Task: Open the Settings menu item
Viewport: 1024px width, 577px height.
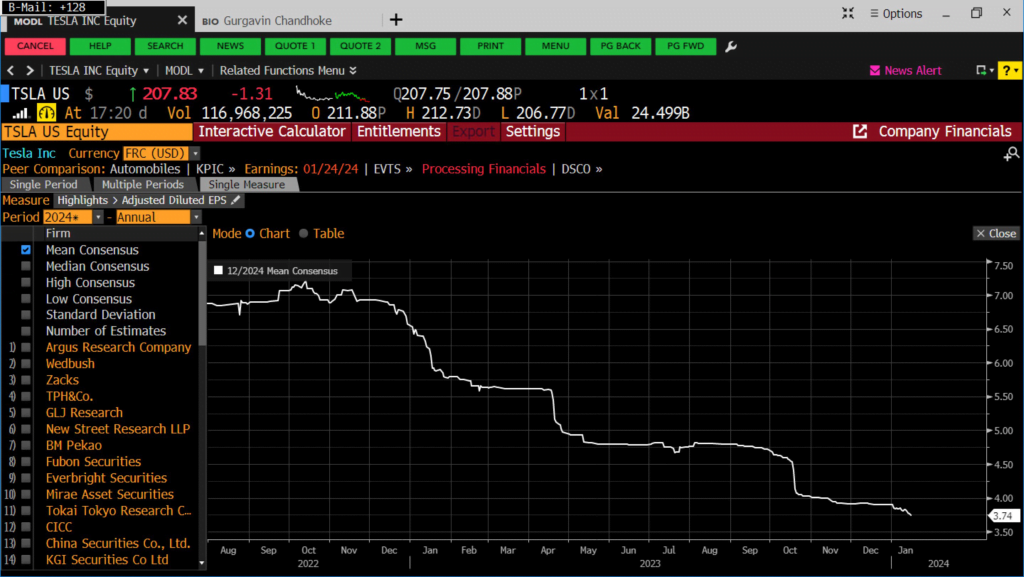Action: [533, 132]
